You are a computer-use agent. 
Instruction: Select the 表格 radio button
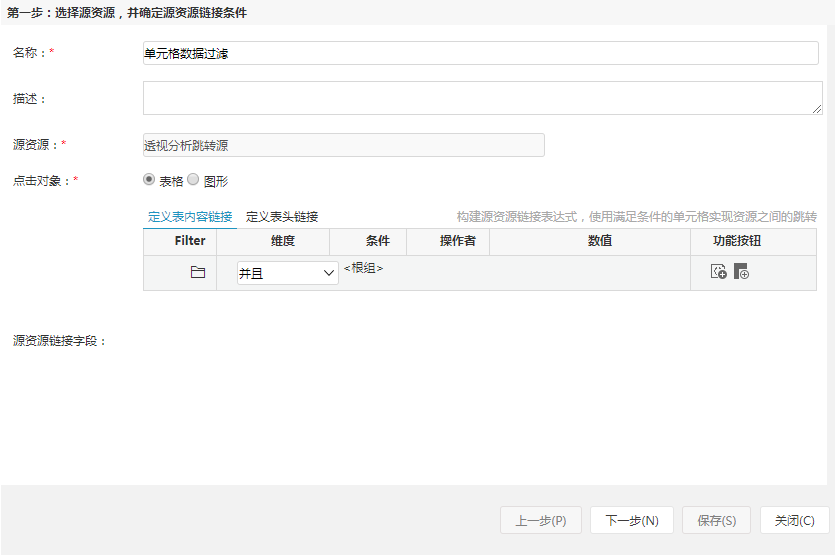(x=149, y=179)
